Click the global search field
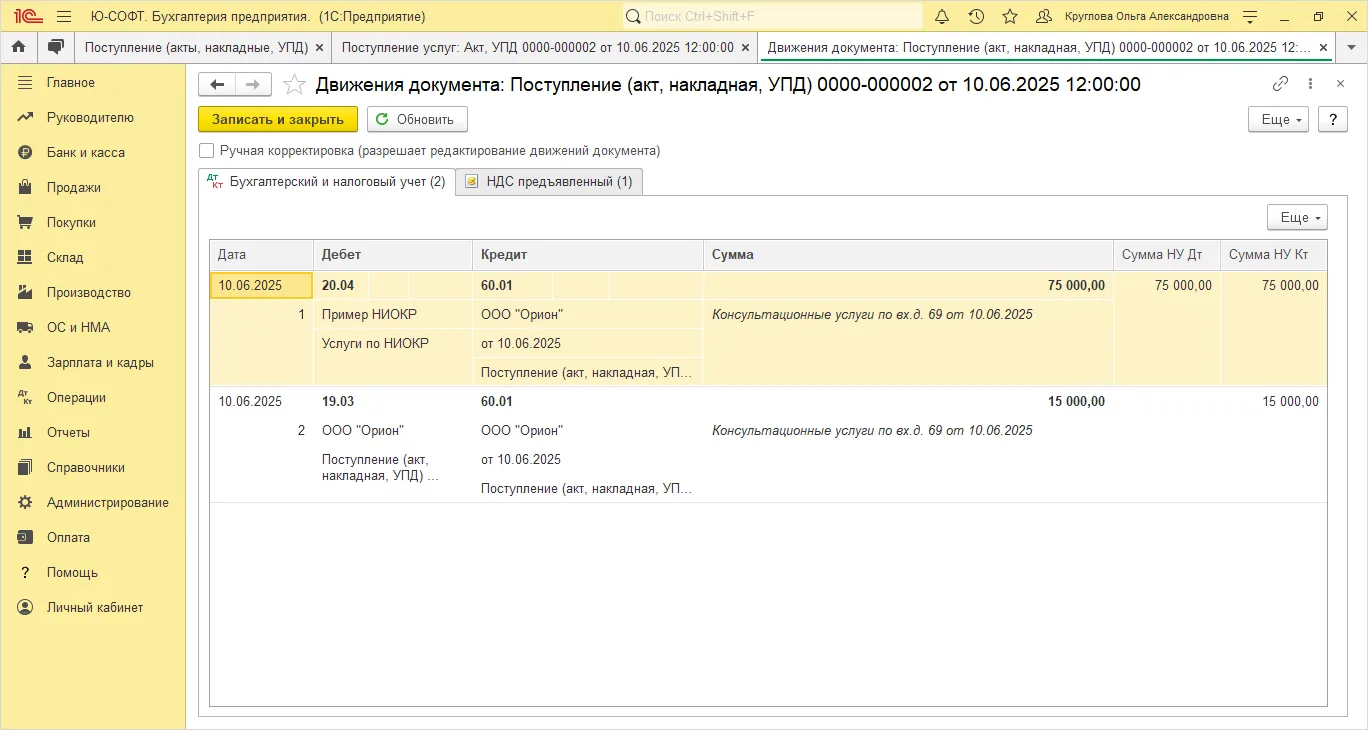The image size is (1368, 730). [x=772, y=17]
